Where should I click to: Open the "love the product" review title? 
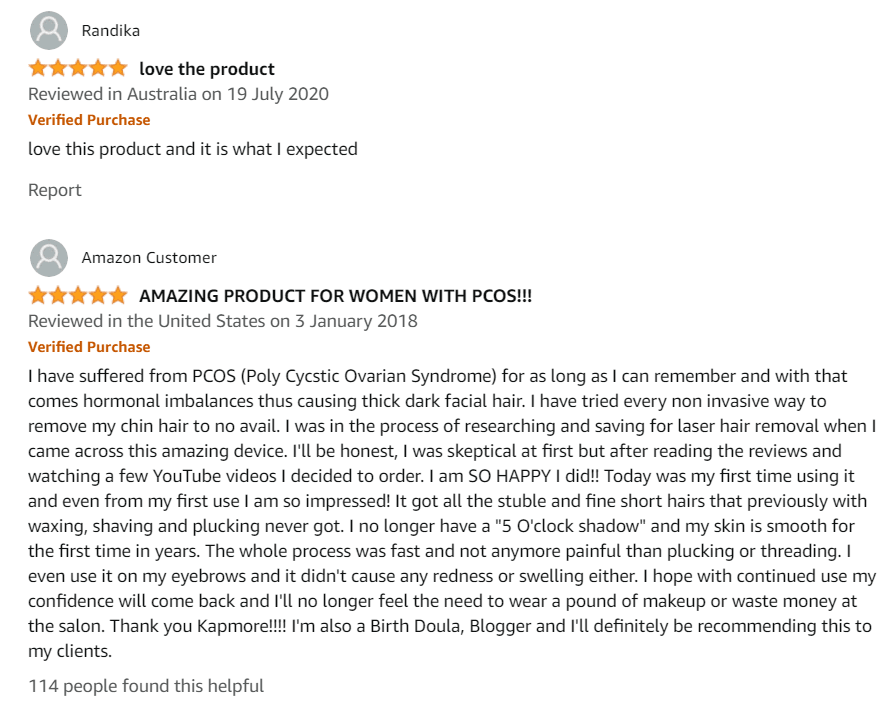pos(207,69)
